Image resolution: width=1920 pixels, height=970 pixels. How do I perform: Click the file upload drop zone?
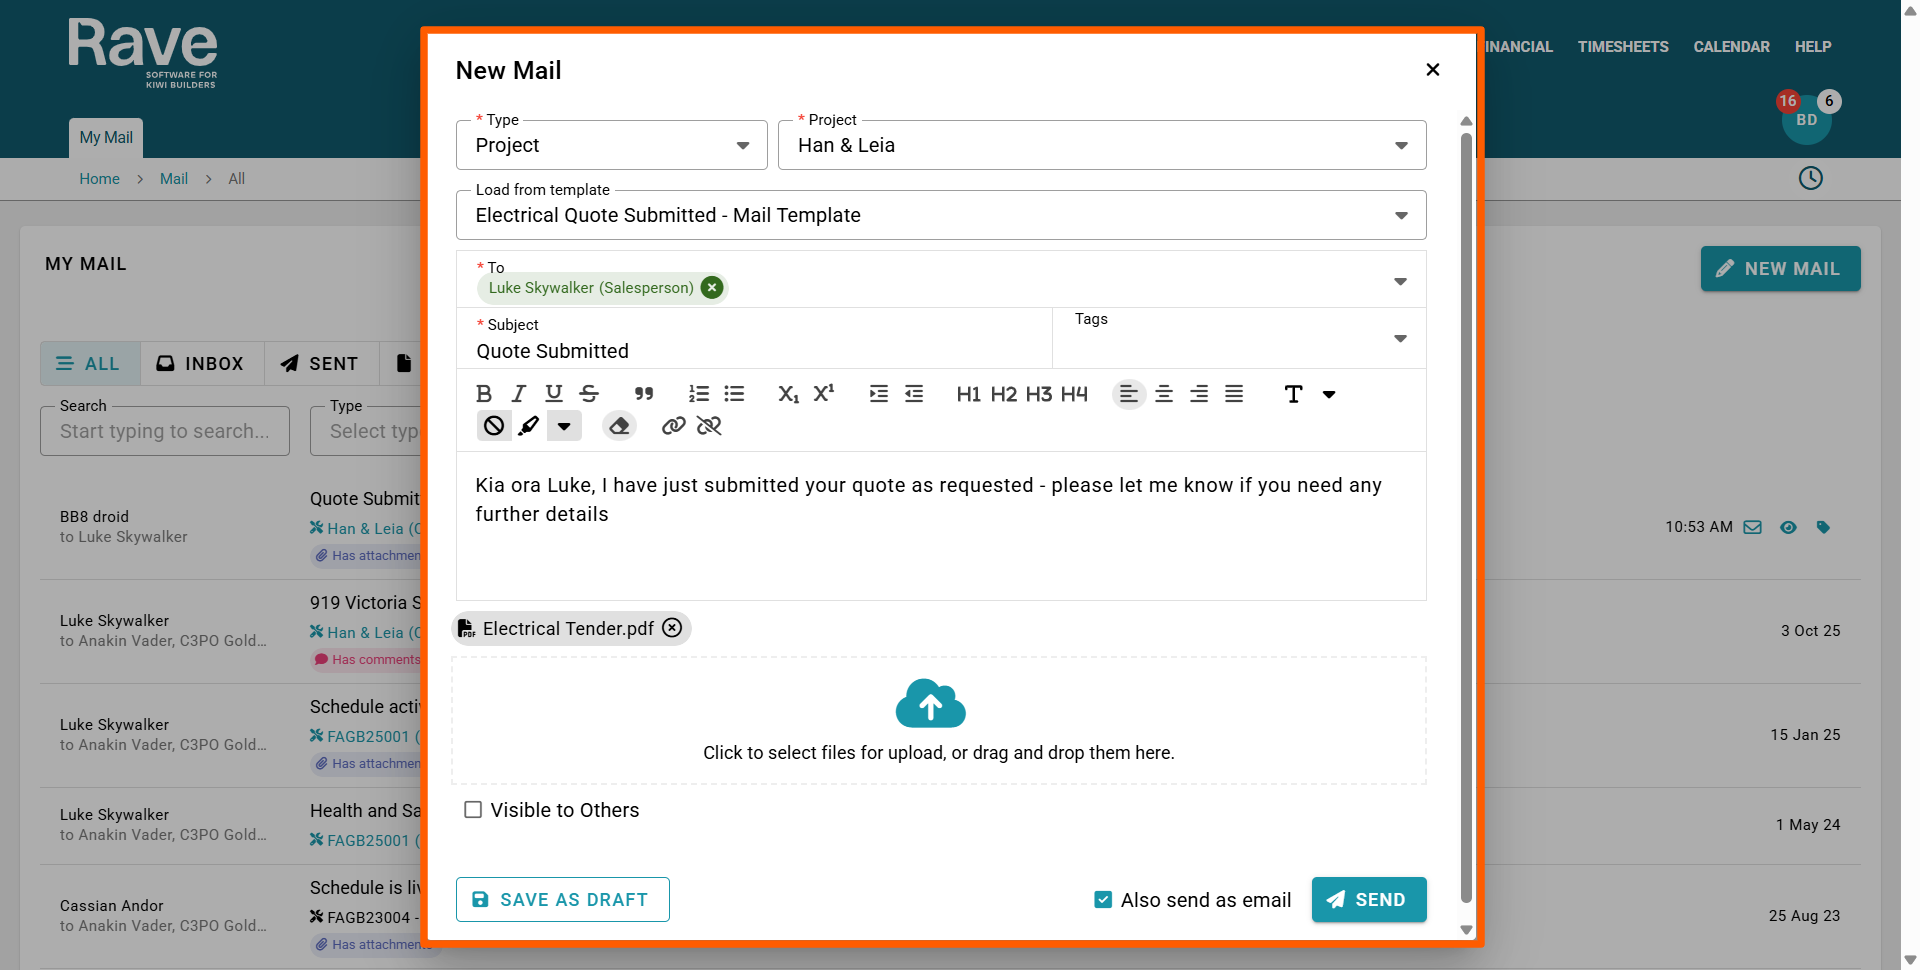(x=939, y=721)
